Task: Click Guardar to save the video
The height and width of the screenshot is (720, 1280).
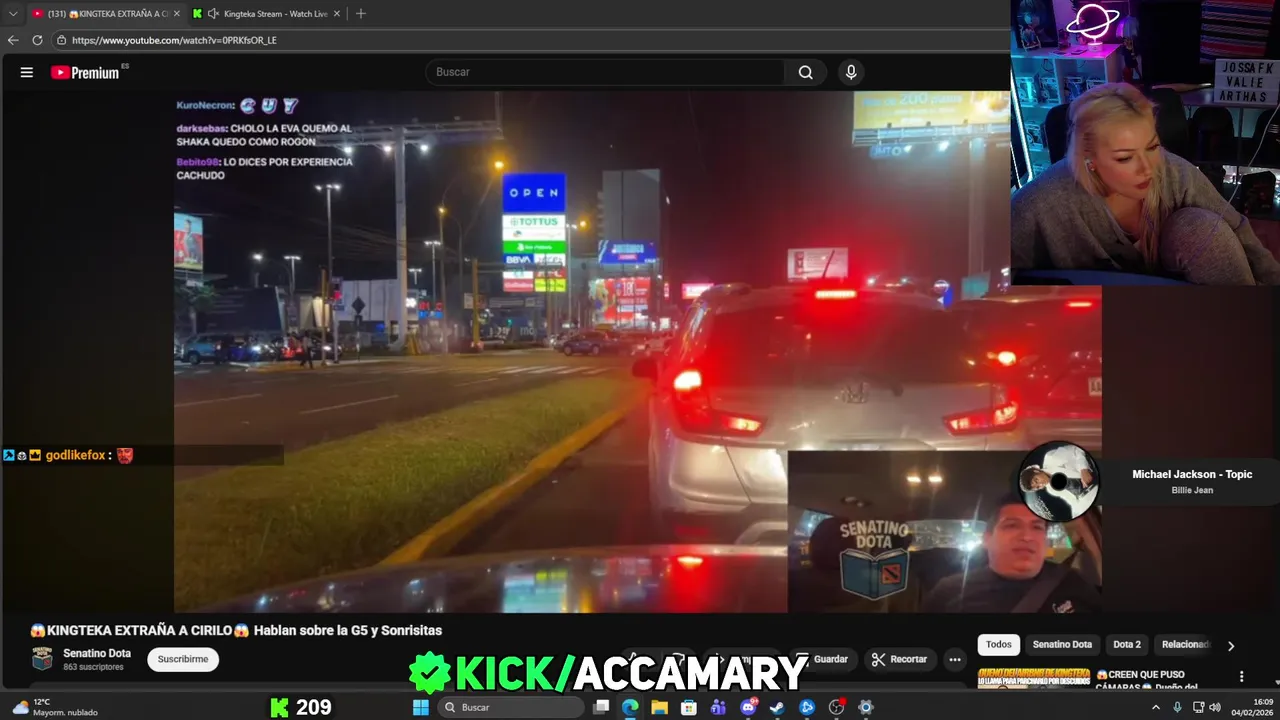Action: coord(826,659)
